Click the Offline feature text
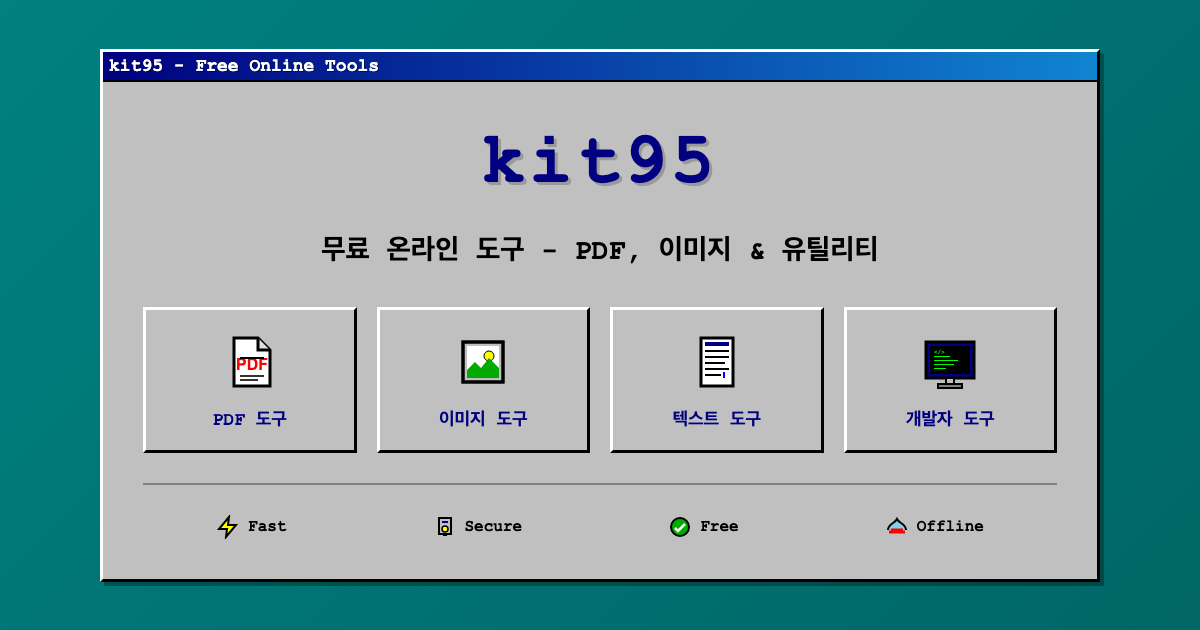This screenshot has height=630, width=1200. [x=950, y=526]
